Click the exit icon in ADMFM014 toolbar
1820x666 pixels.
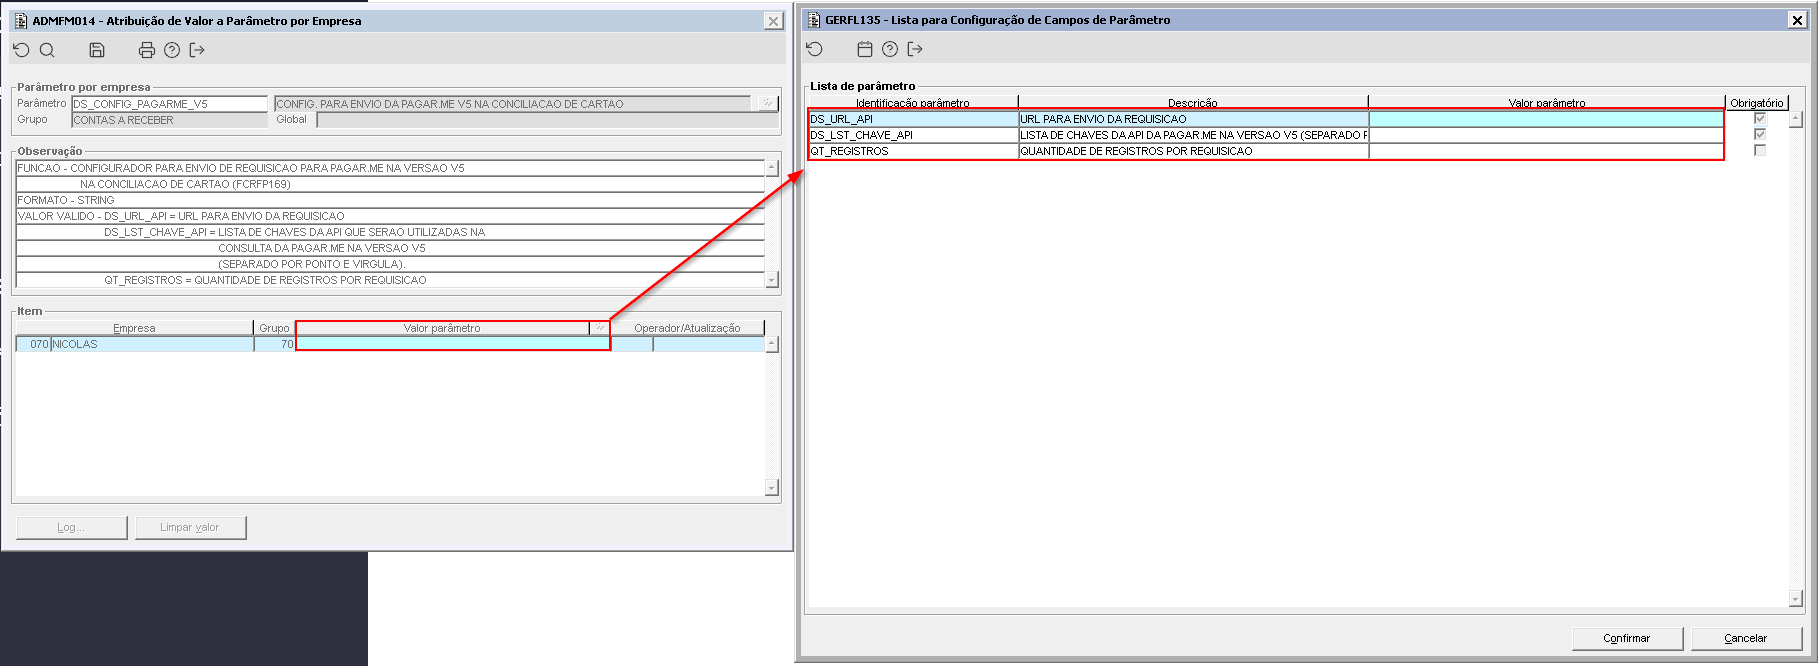point(197,50)
